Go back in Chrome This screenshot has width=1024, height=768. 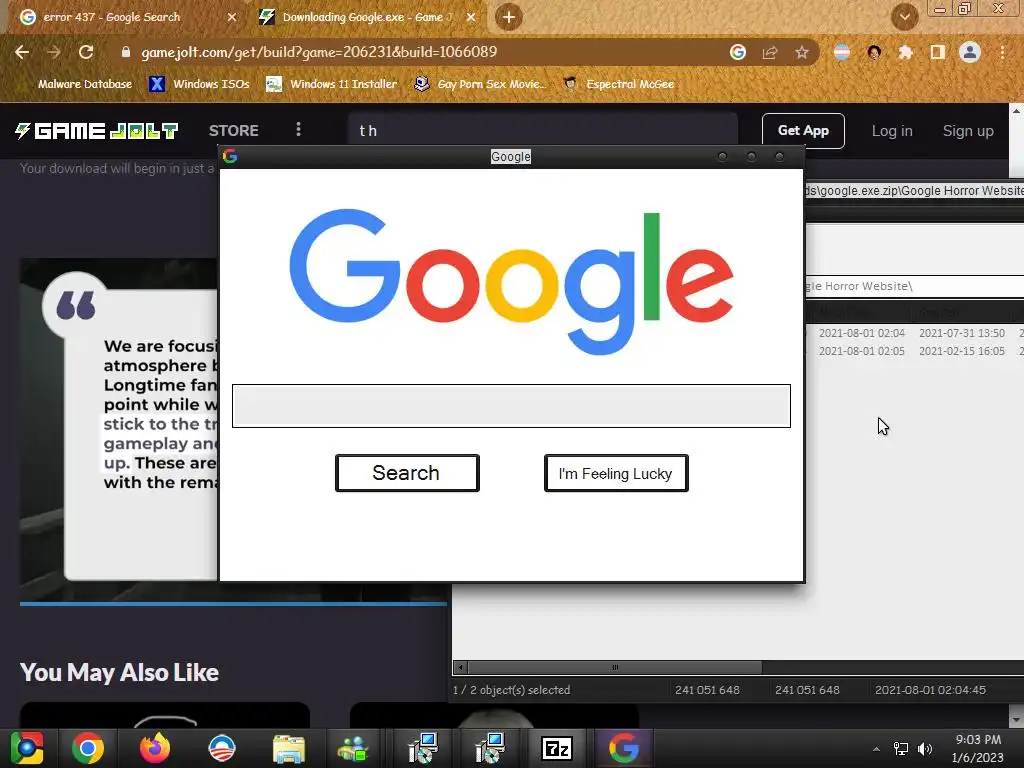pyautogui.click(x=22, y=52)
